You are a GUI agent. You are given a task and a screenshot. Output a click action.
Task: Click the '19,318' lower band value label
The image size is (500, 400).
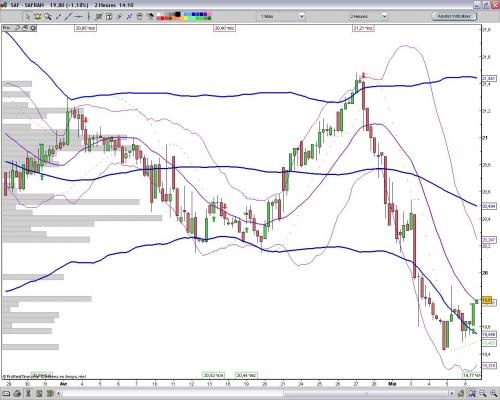click(489, 366)
